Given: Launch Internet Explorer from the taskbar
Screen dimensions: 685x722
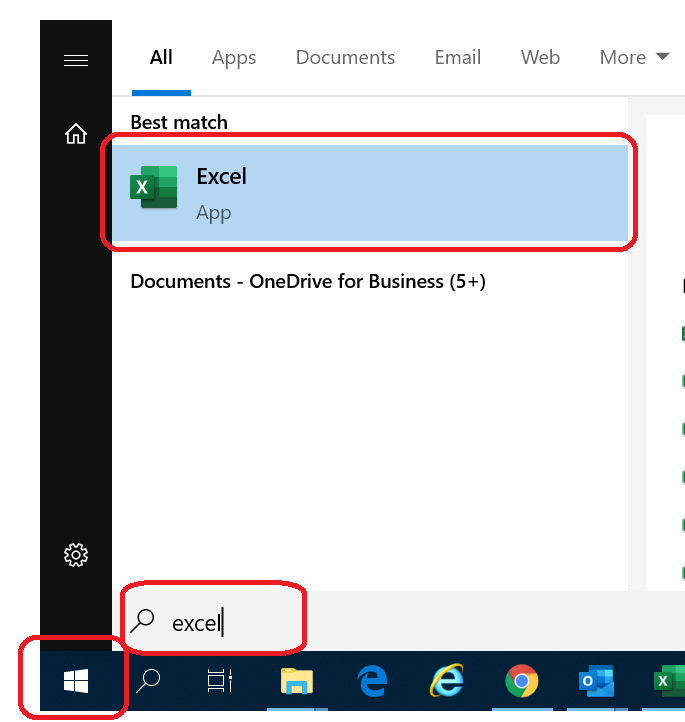Looking at the screenshot, I should pos(447,681).
